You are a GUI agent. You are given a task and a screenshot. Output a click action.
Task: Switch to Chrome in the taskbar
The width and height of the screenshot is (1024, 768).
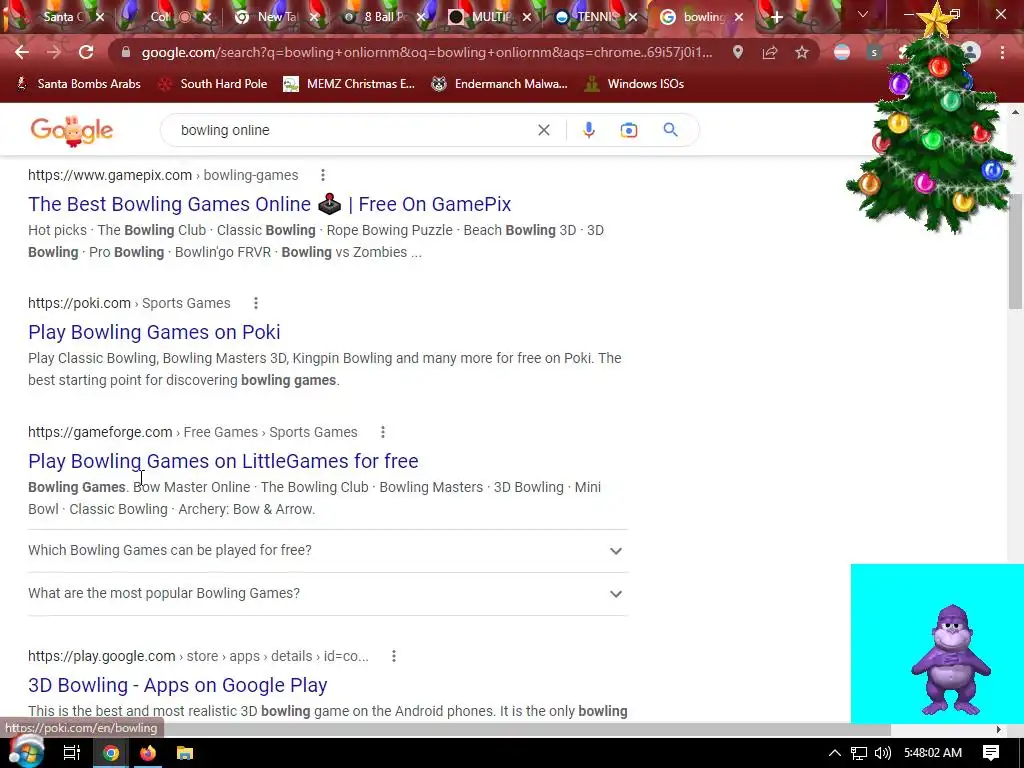[x=111, y=753]
